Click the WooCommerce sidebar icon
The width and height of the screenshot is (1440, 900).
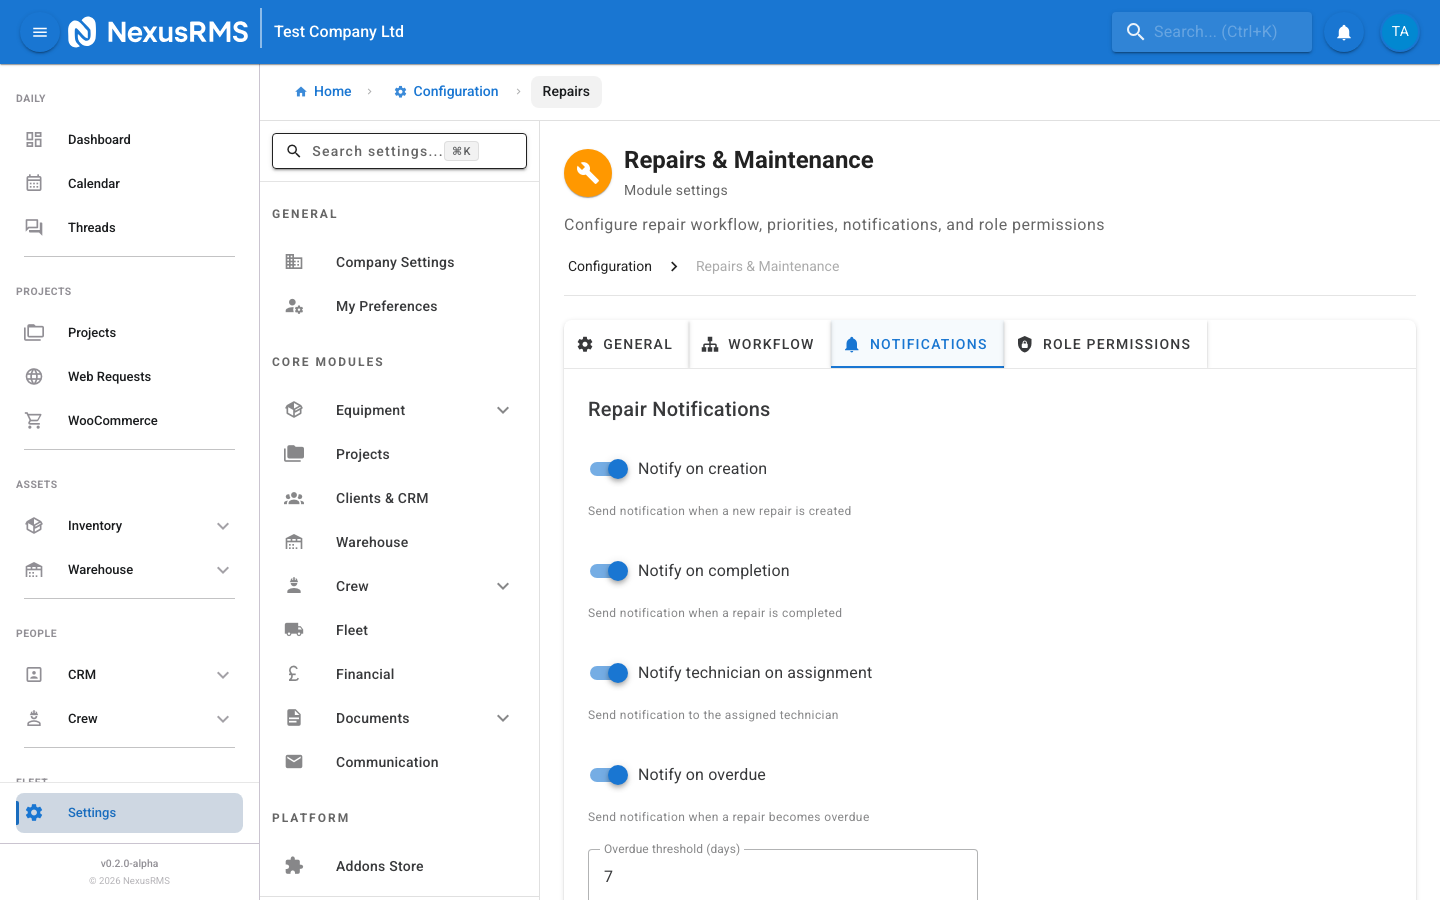click(34, 420)
